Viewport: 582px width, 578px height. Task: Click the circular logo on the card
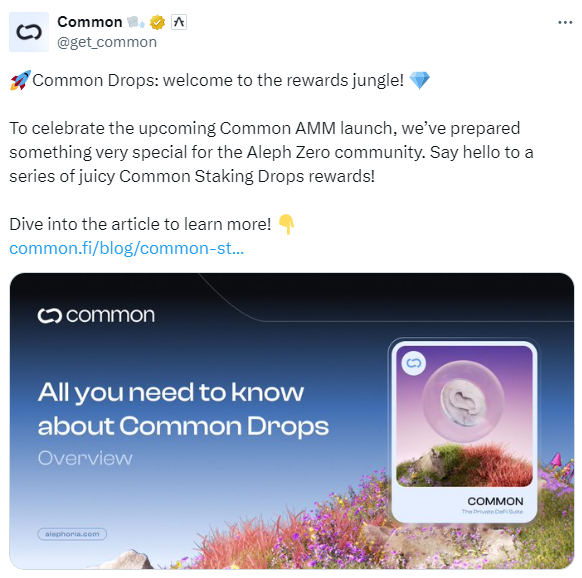[x=414, y=363]
